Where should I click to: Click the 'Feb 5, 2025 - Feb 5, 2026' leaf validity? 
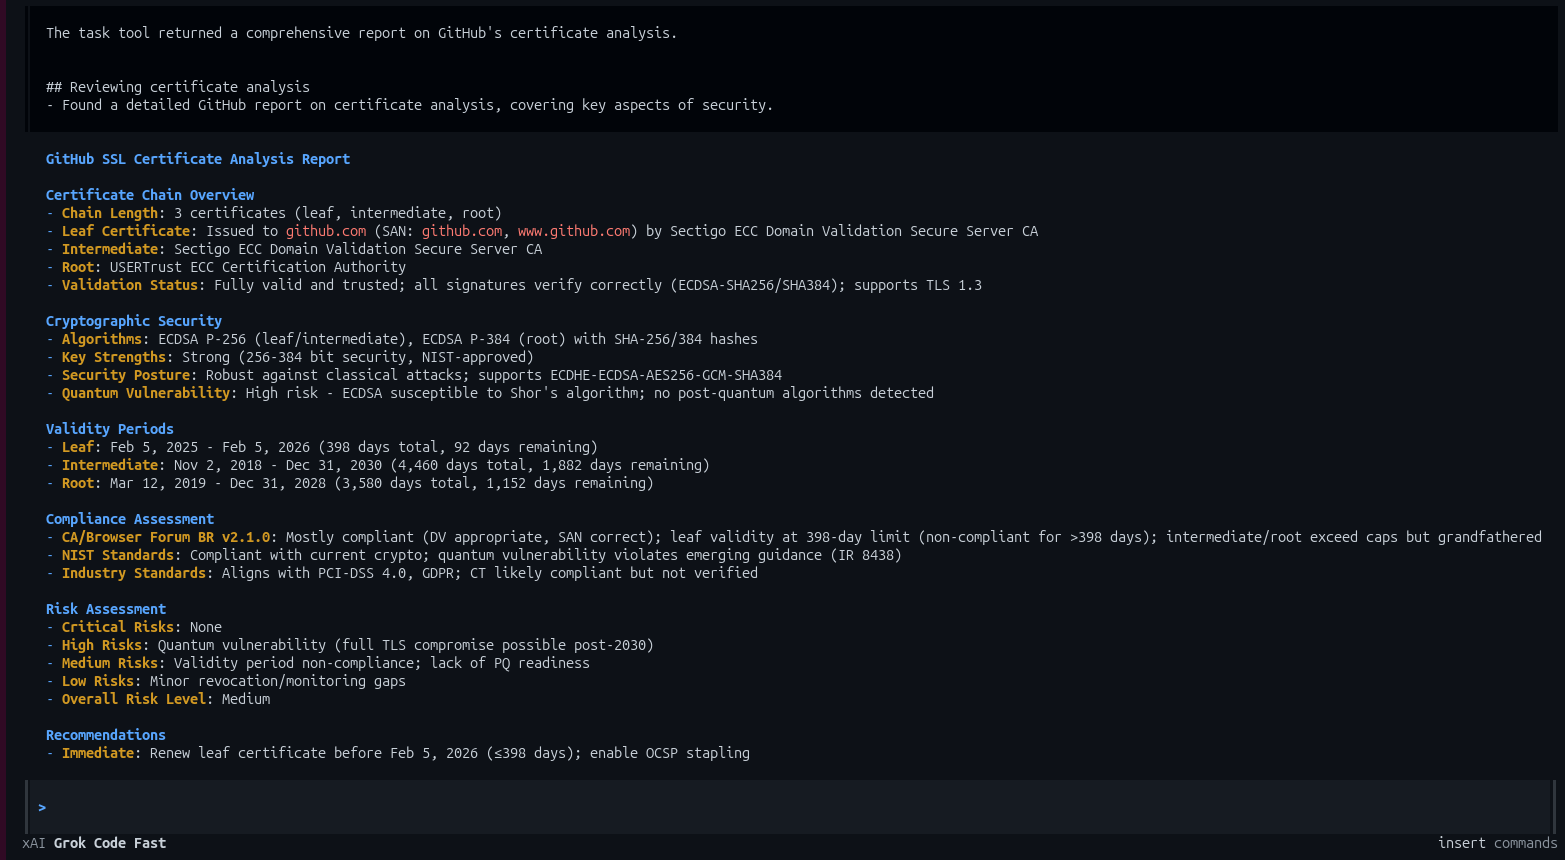[x=210, y=447]
